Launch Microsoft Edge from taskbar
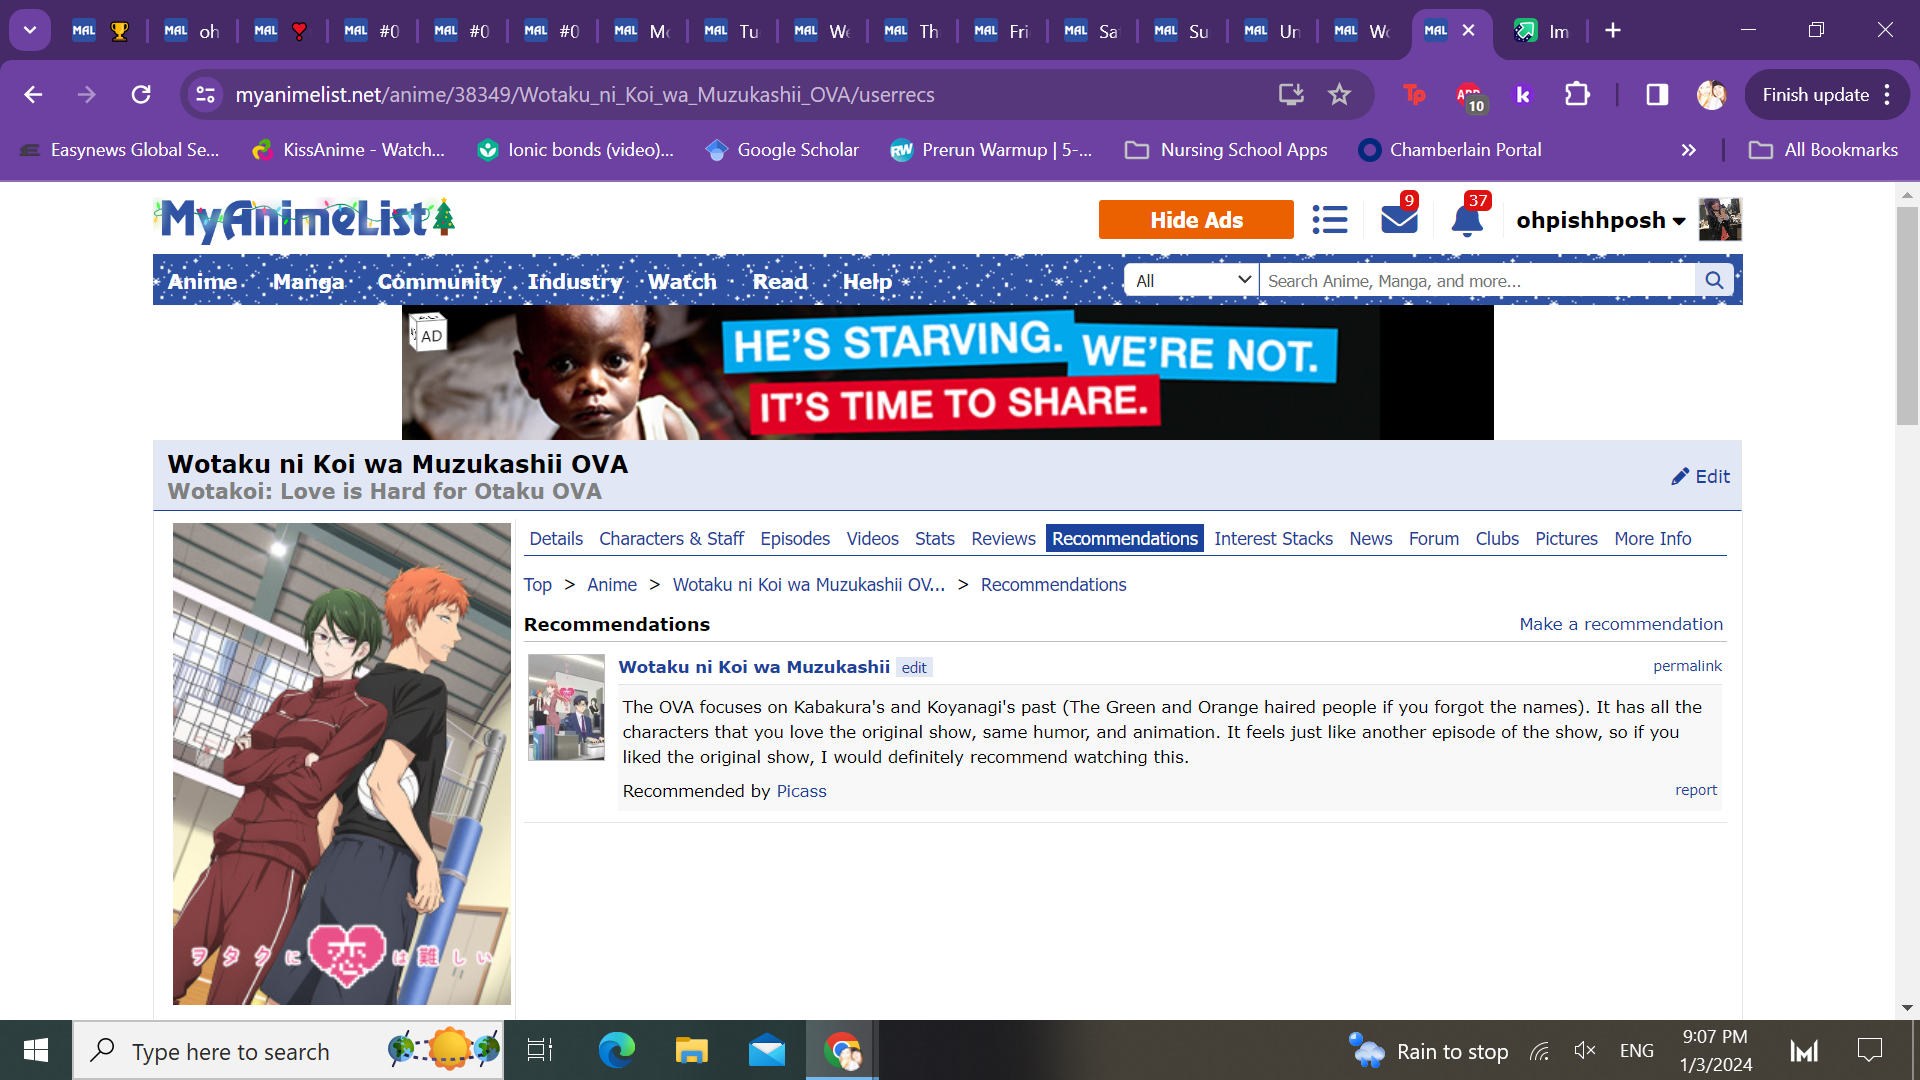This screenshot has width=1920, height=1080. coord(616,1050)
